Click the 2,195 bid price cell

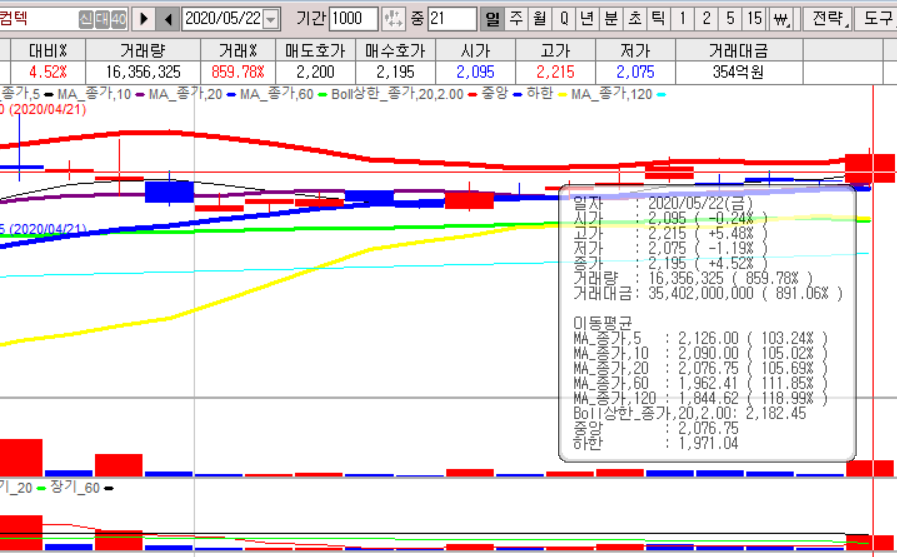[x=395, y=72]
